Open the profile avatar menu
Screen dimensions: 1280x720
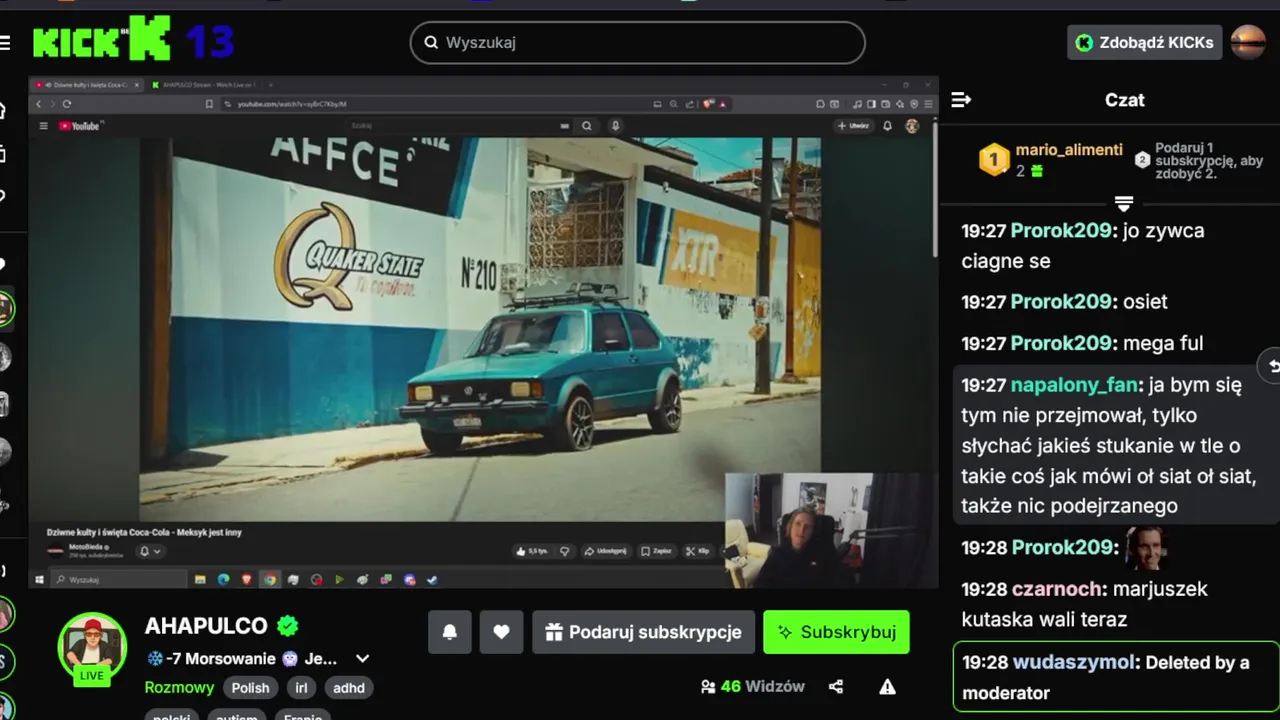click(x=1248, y=42)
